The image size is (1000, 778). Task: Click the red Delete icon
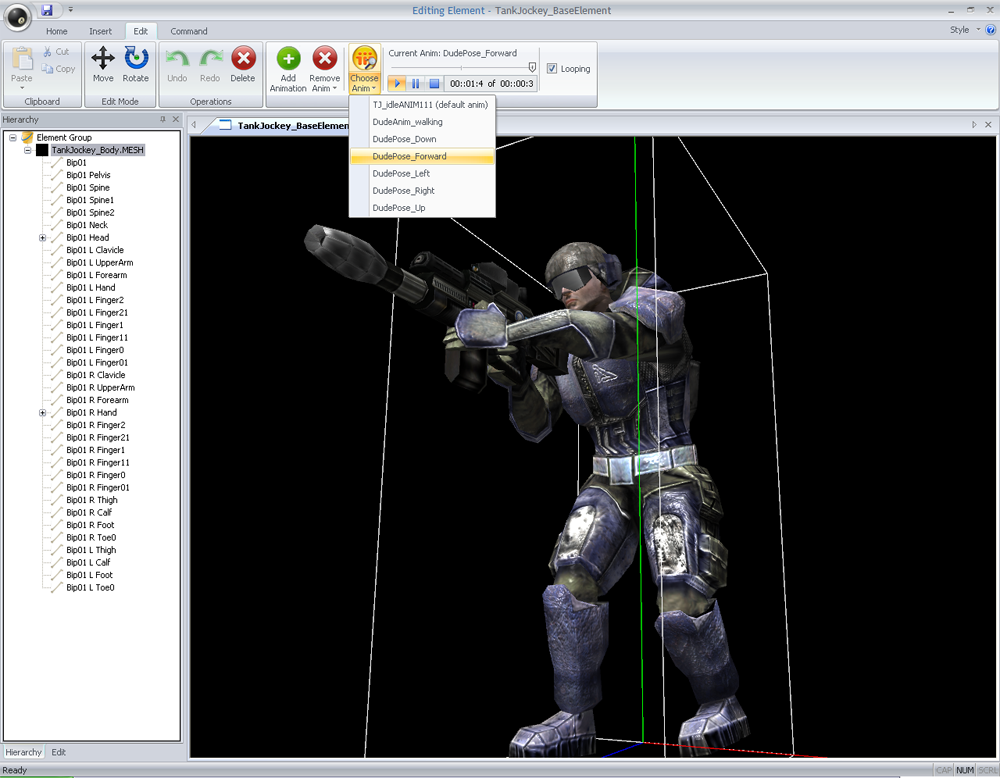tap(243, 59)
